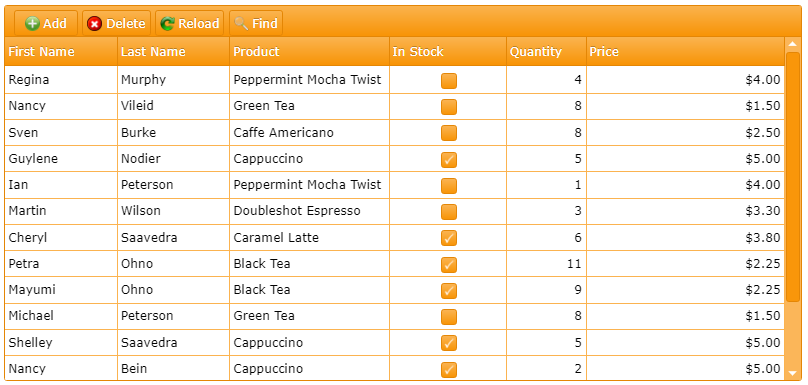Click the magnifier Find icon
This screenshot has height=385, width=808.
(x=241, y=23)
